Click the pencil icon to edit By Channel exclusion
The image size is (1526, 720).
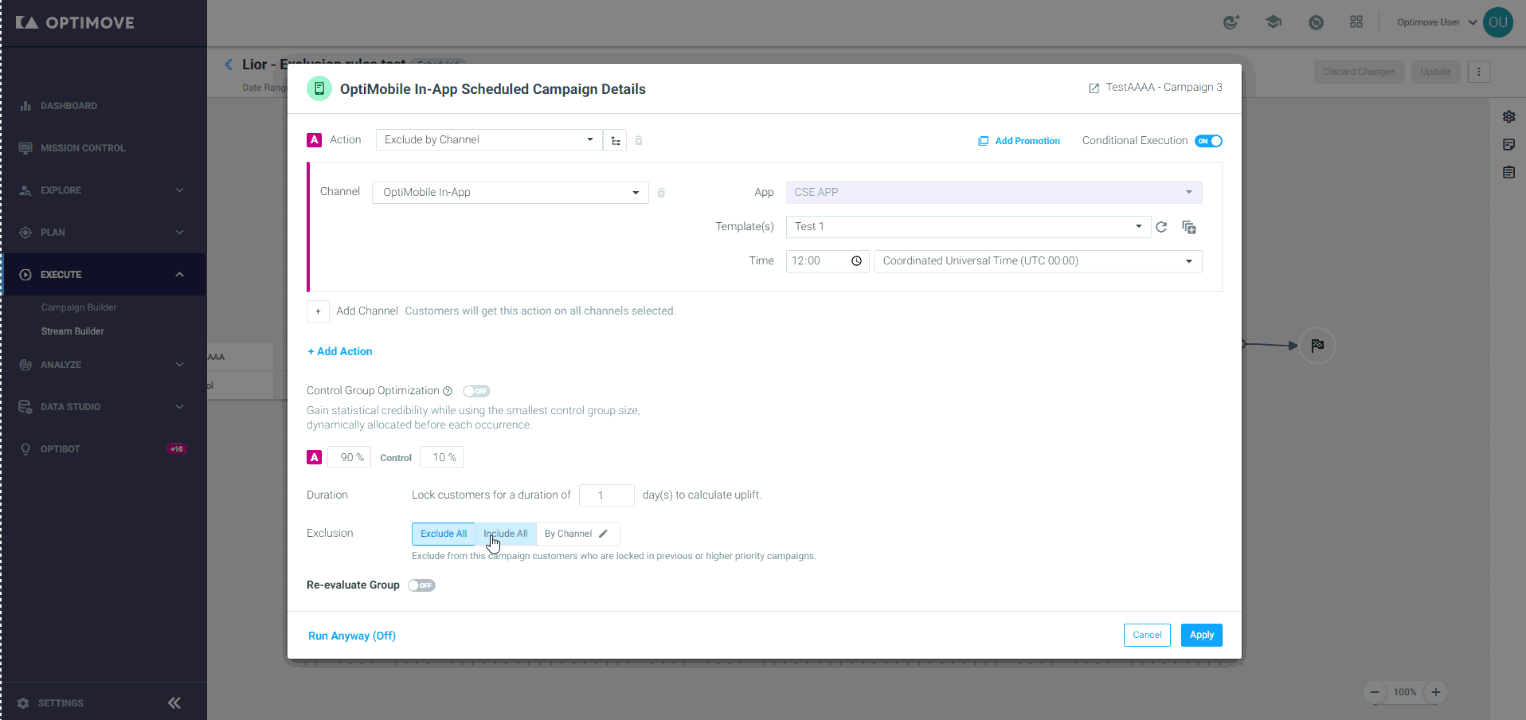pos(603,534)
